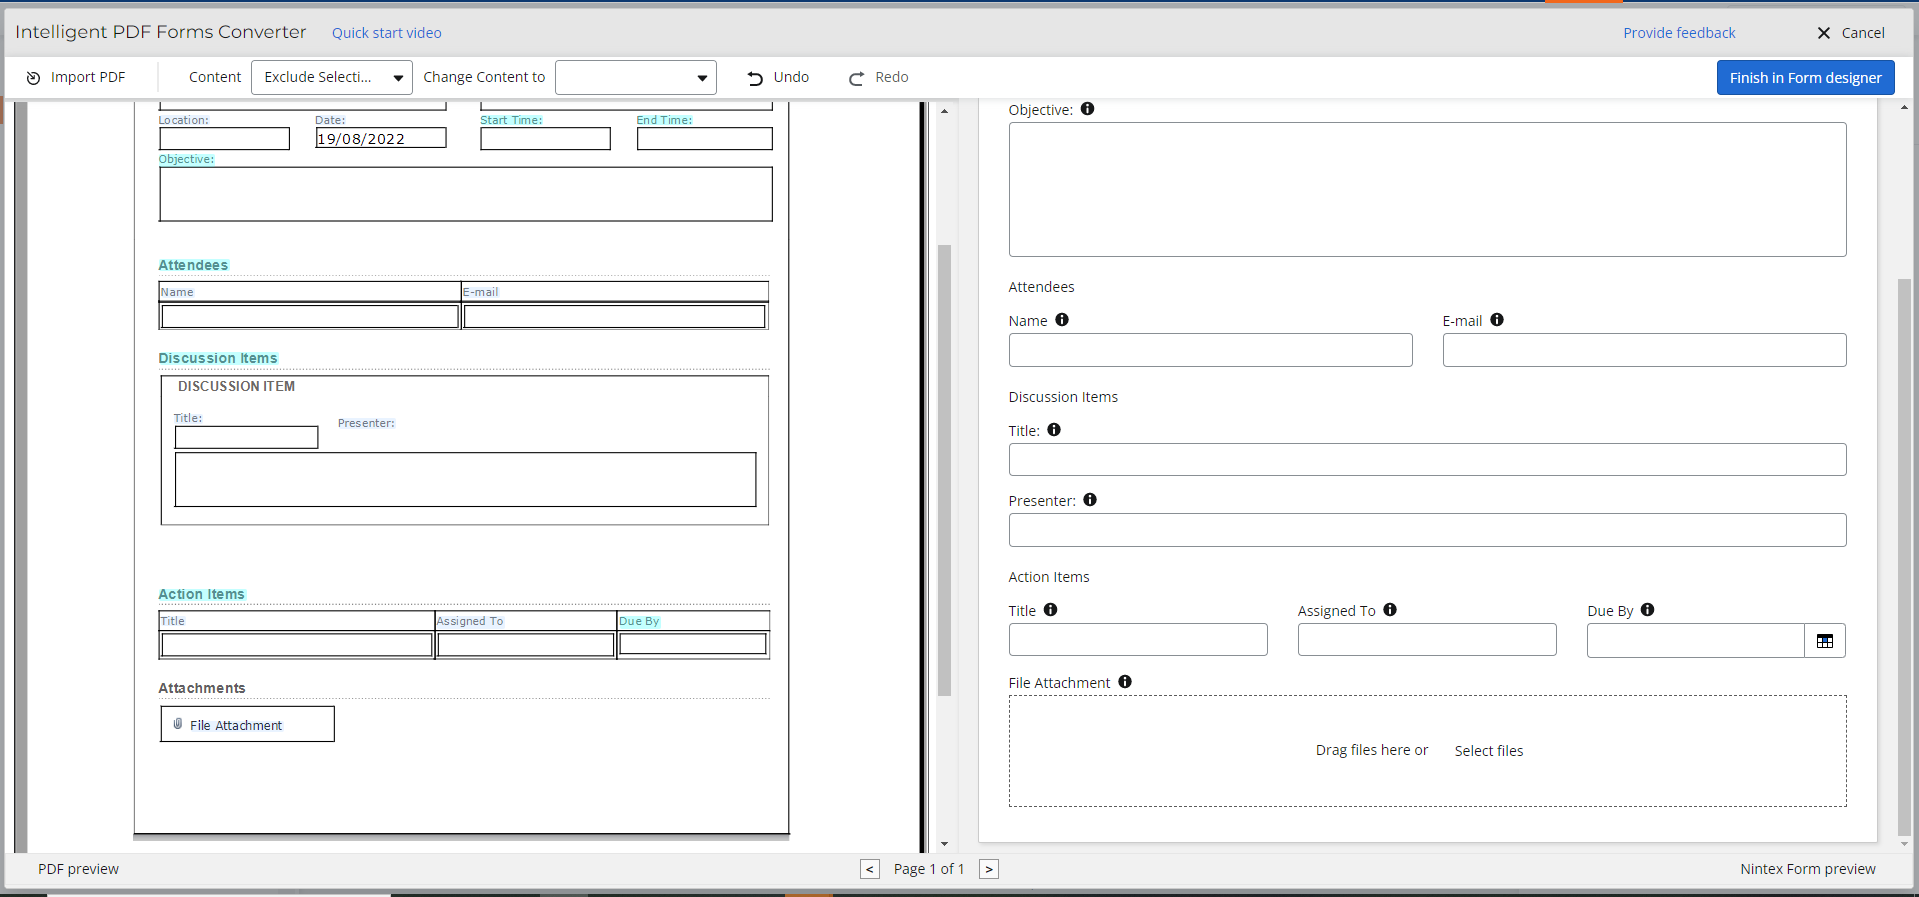Click the Redo arrow icon

(856, 78)
